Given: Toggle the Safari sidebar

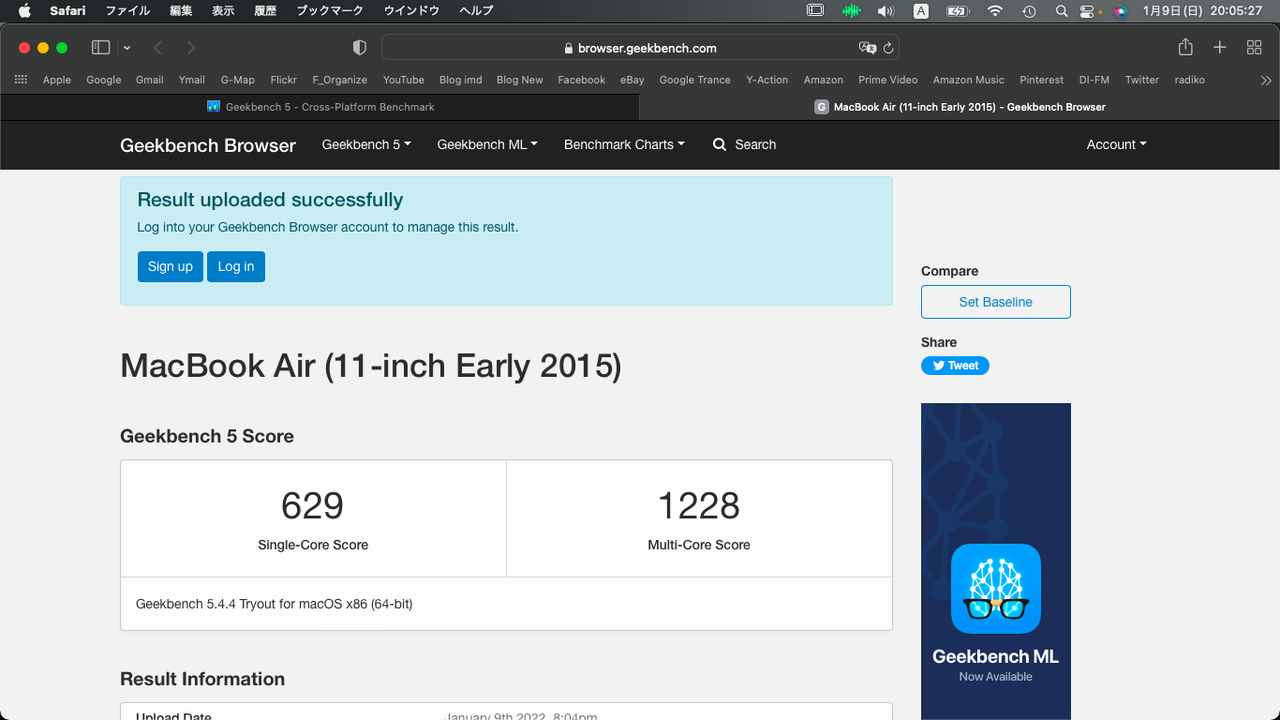Looking at the screenshot, I should tap(100, 47).
